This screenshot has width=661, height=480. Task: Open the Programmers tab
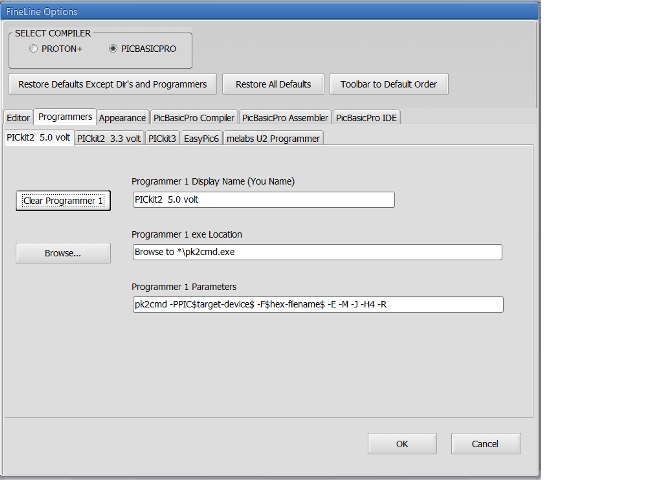(x=65, y=117)
